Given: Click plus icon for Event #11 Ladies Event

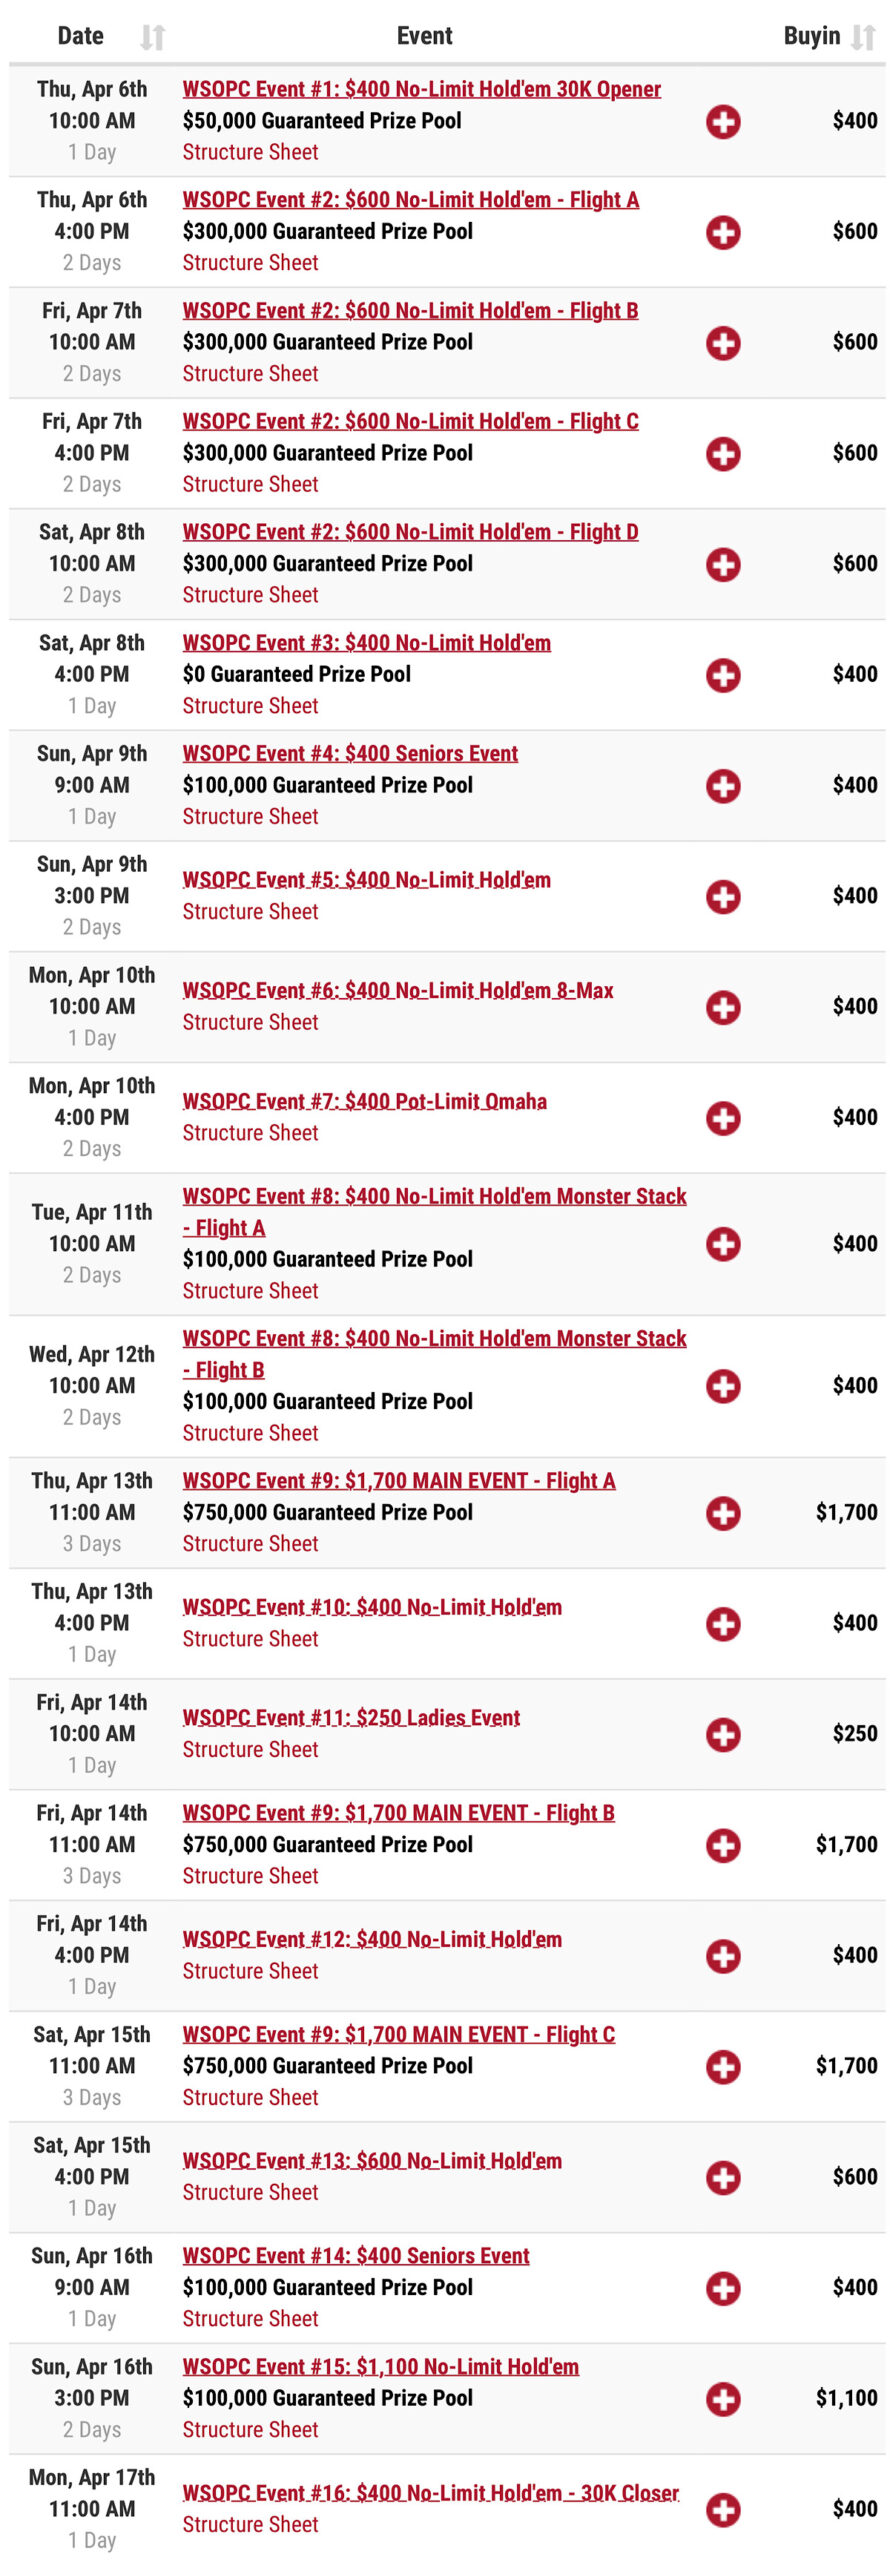Looking at the screenshot, I should pyautogui.click(x=723, y=1735).
